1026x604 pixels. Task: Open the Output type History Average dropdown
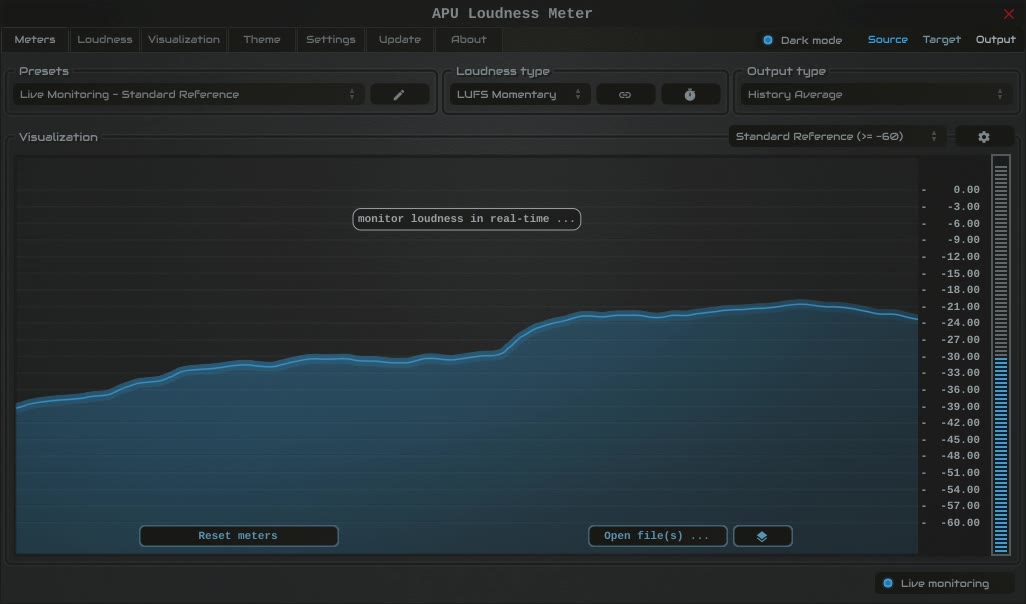pyautogui.click(x=875, y=94)
